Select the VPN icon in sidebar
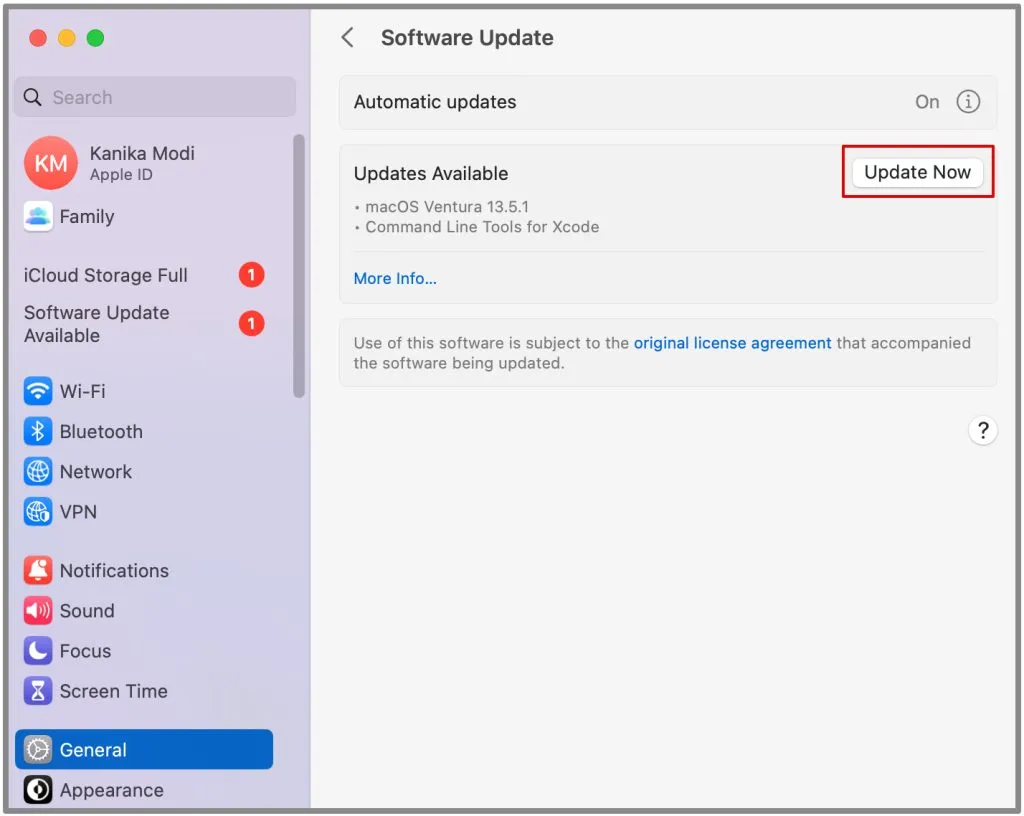This screenshot has width=1024, height=816. (38, 512)
